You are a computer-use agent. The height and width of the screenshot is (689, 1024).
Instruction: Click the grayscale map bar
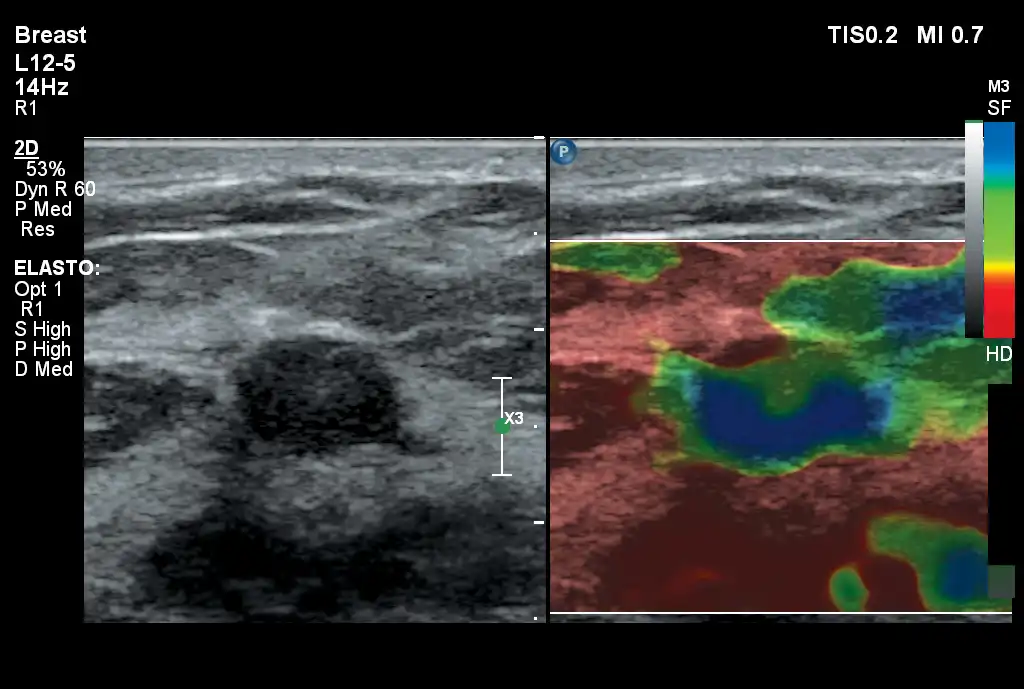[974, 228]
